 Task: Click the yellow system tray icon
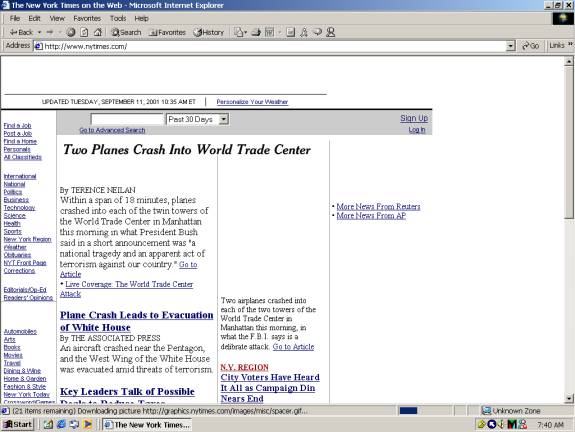[x=481, y=424]
